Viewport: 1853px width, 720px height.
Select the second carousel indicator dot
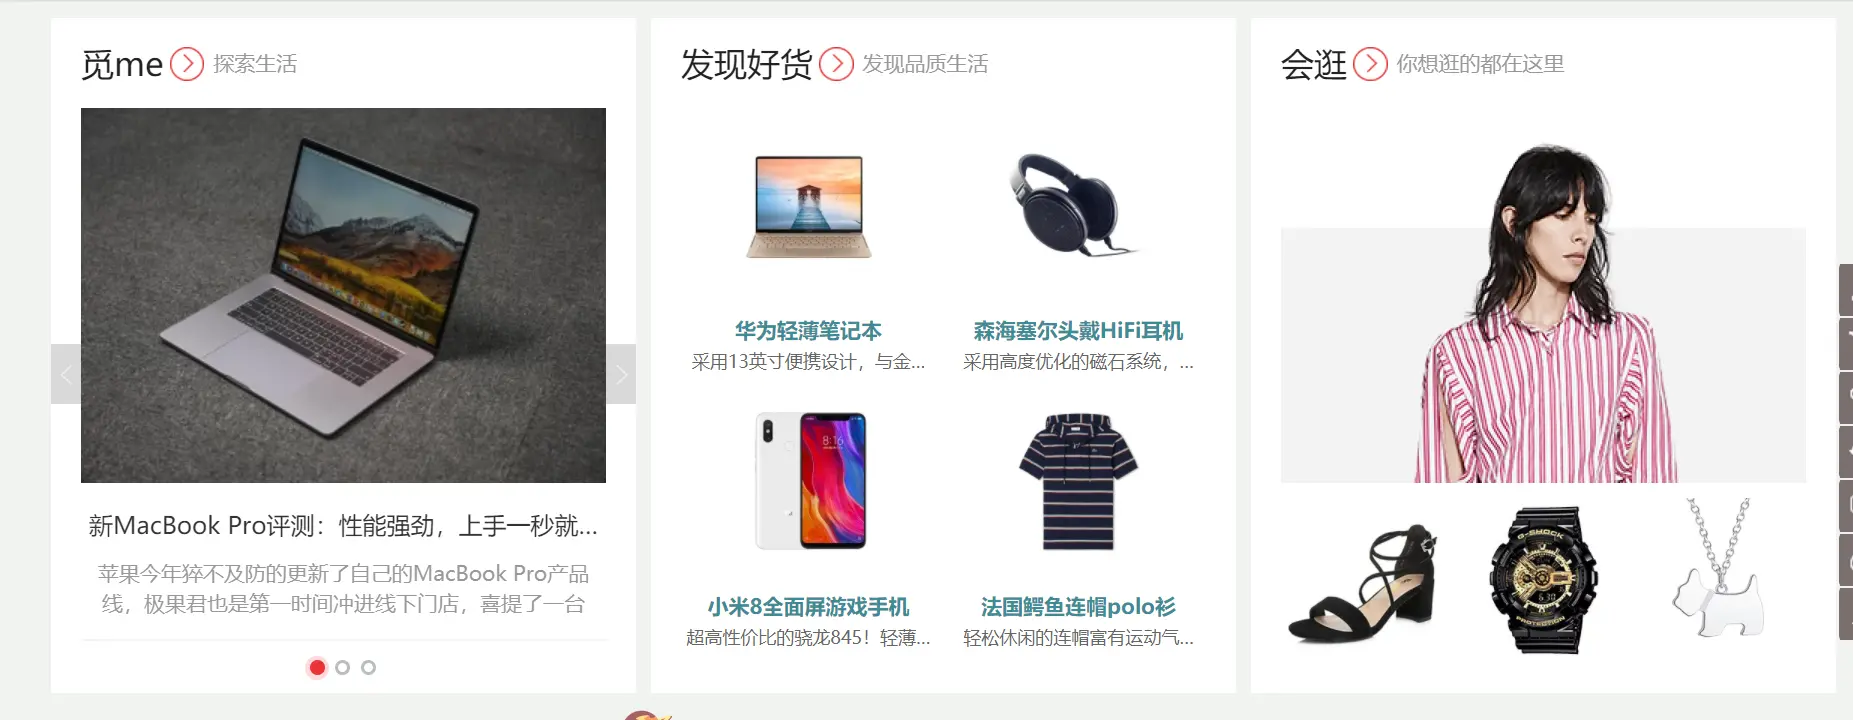343,667
